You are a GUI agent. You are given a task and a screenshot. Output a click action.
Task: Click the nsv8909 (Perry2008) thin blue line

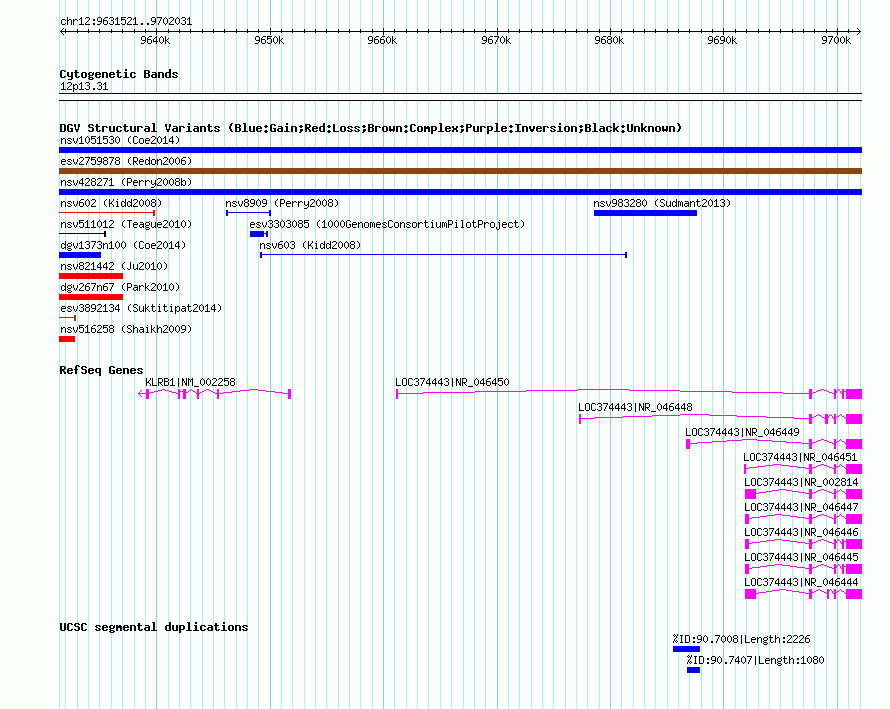click(249, 213)
